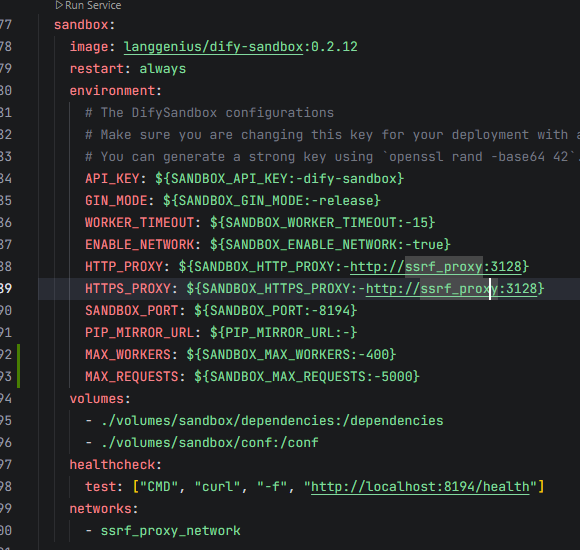Click the API_KEY variable name
The width and height of the screenshot is (580, 550).
(x=112, y=179)
